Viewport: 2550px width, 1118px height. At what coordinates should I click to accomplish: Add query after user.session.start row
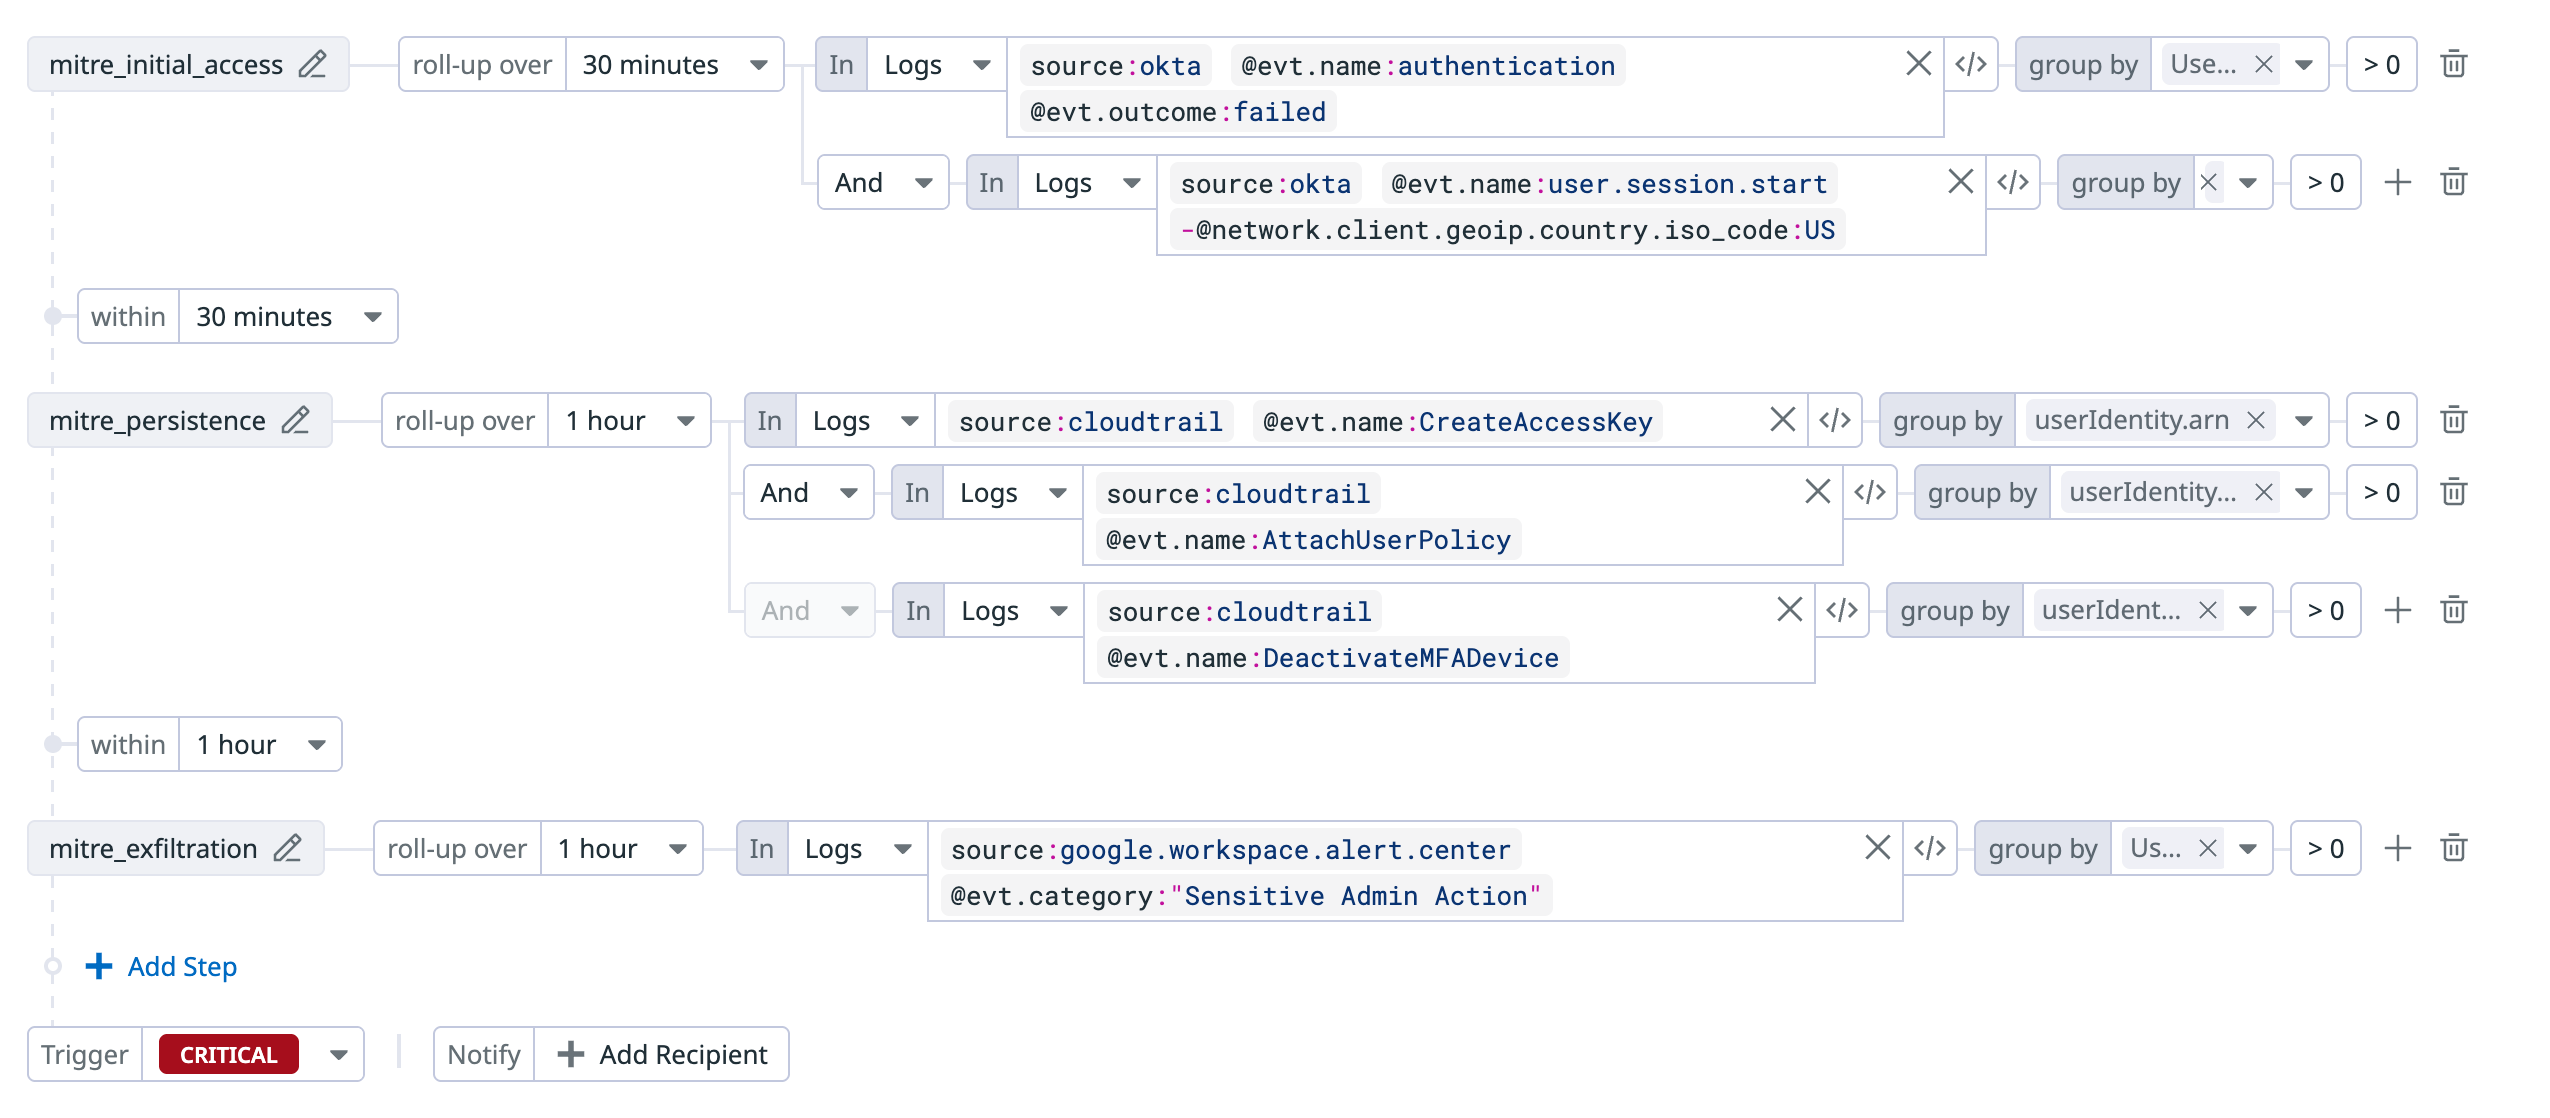(2397, 183)
